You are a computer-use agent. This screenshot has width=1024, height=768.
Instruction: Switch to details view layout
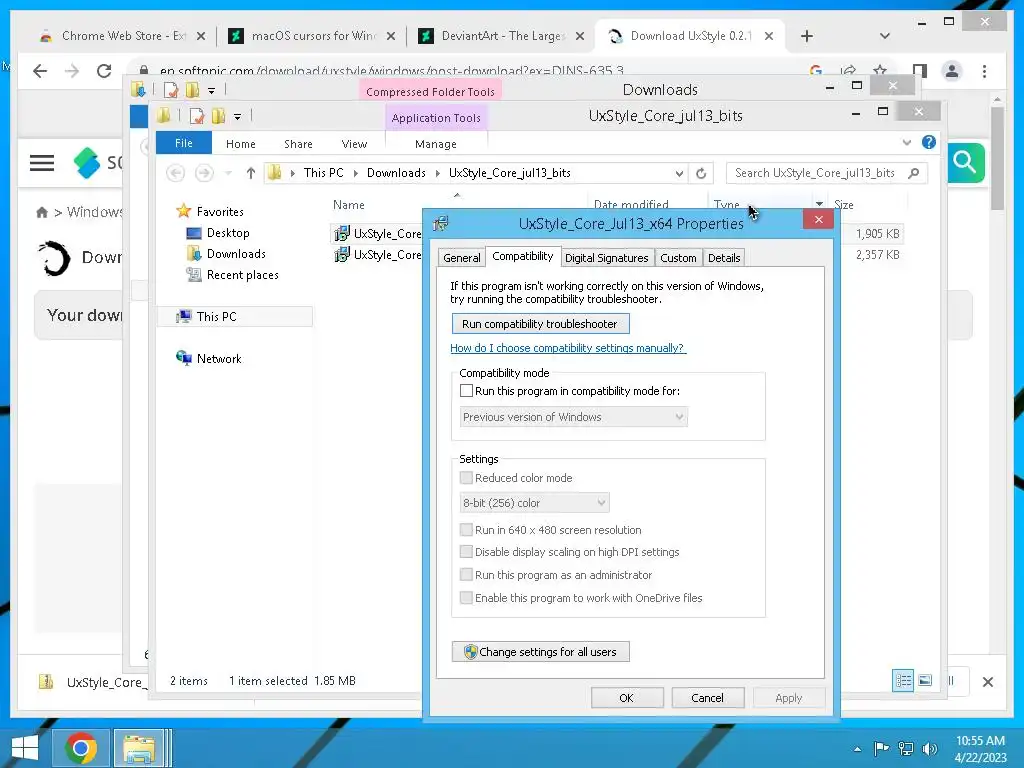click(903, 680)
